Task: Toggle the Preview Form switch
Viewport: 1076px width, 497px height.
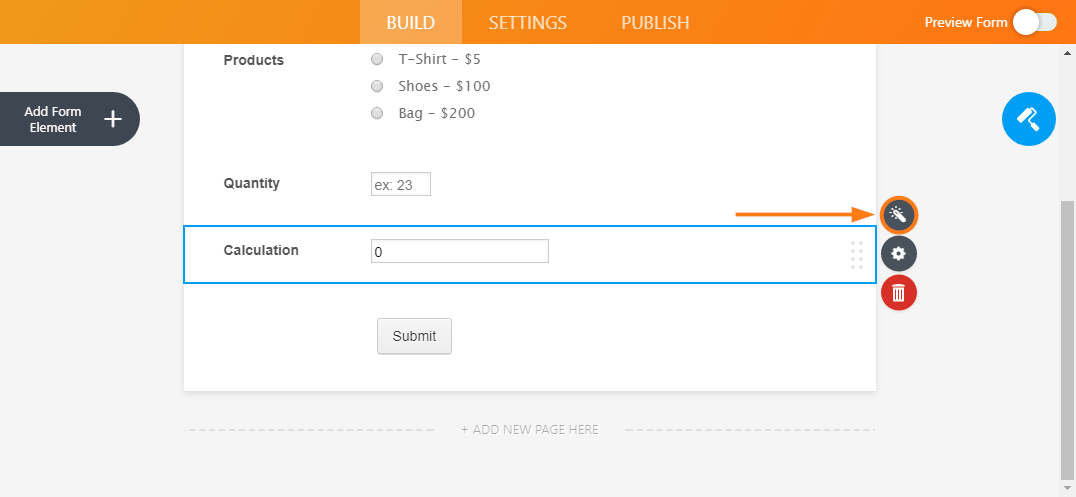Action: click(x=1034, y=22)
